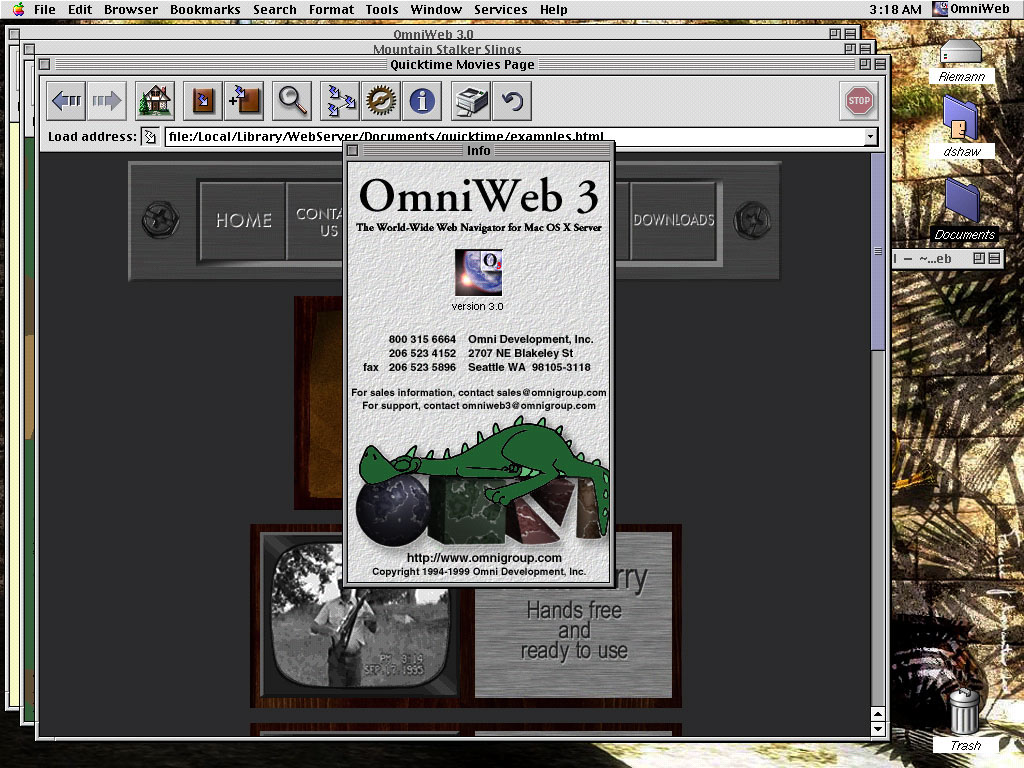Select the Documents folder on desktop
Screen dimensions: 1024x768
click(963, 210)
